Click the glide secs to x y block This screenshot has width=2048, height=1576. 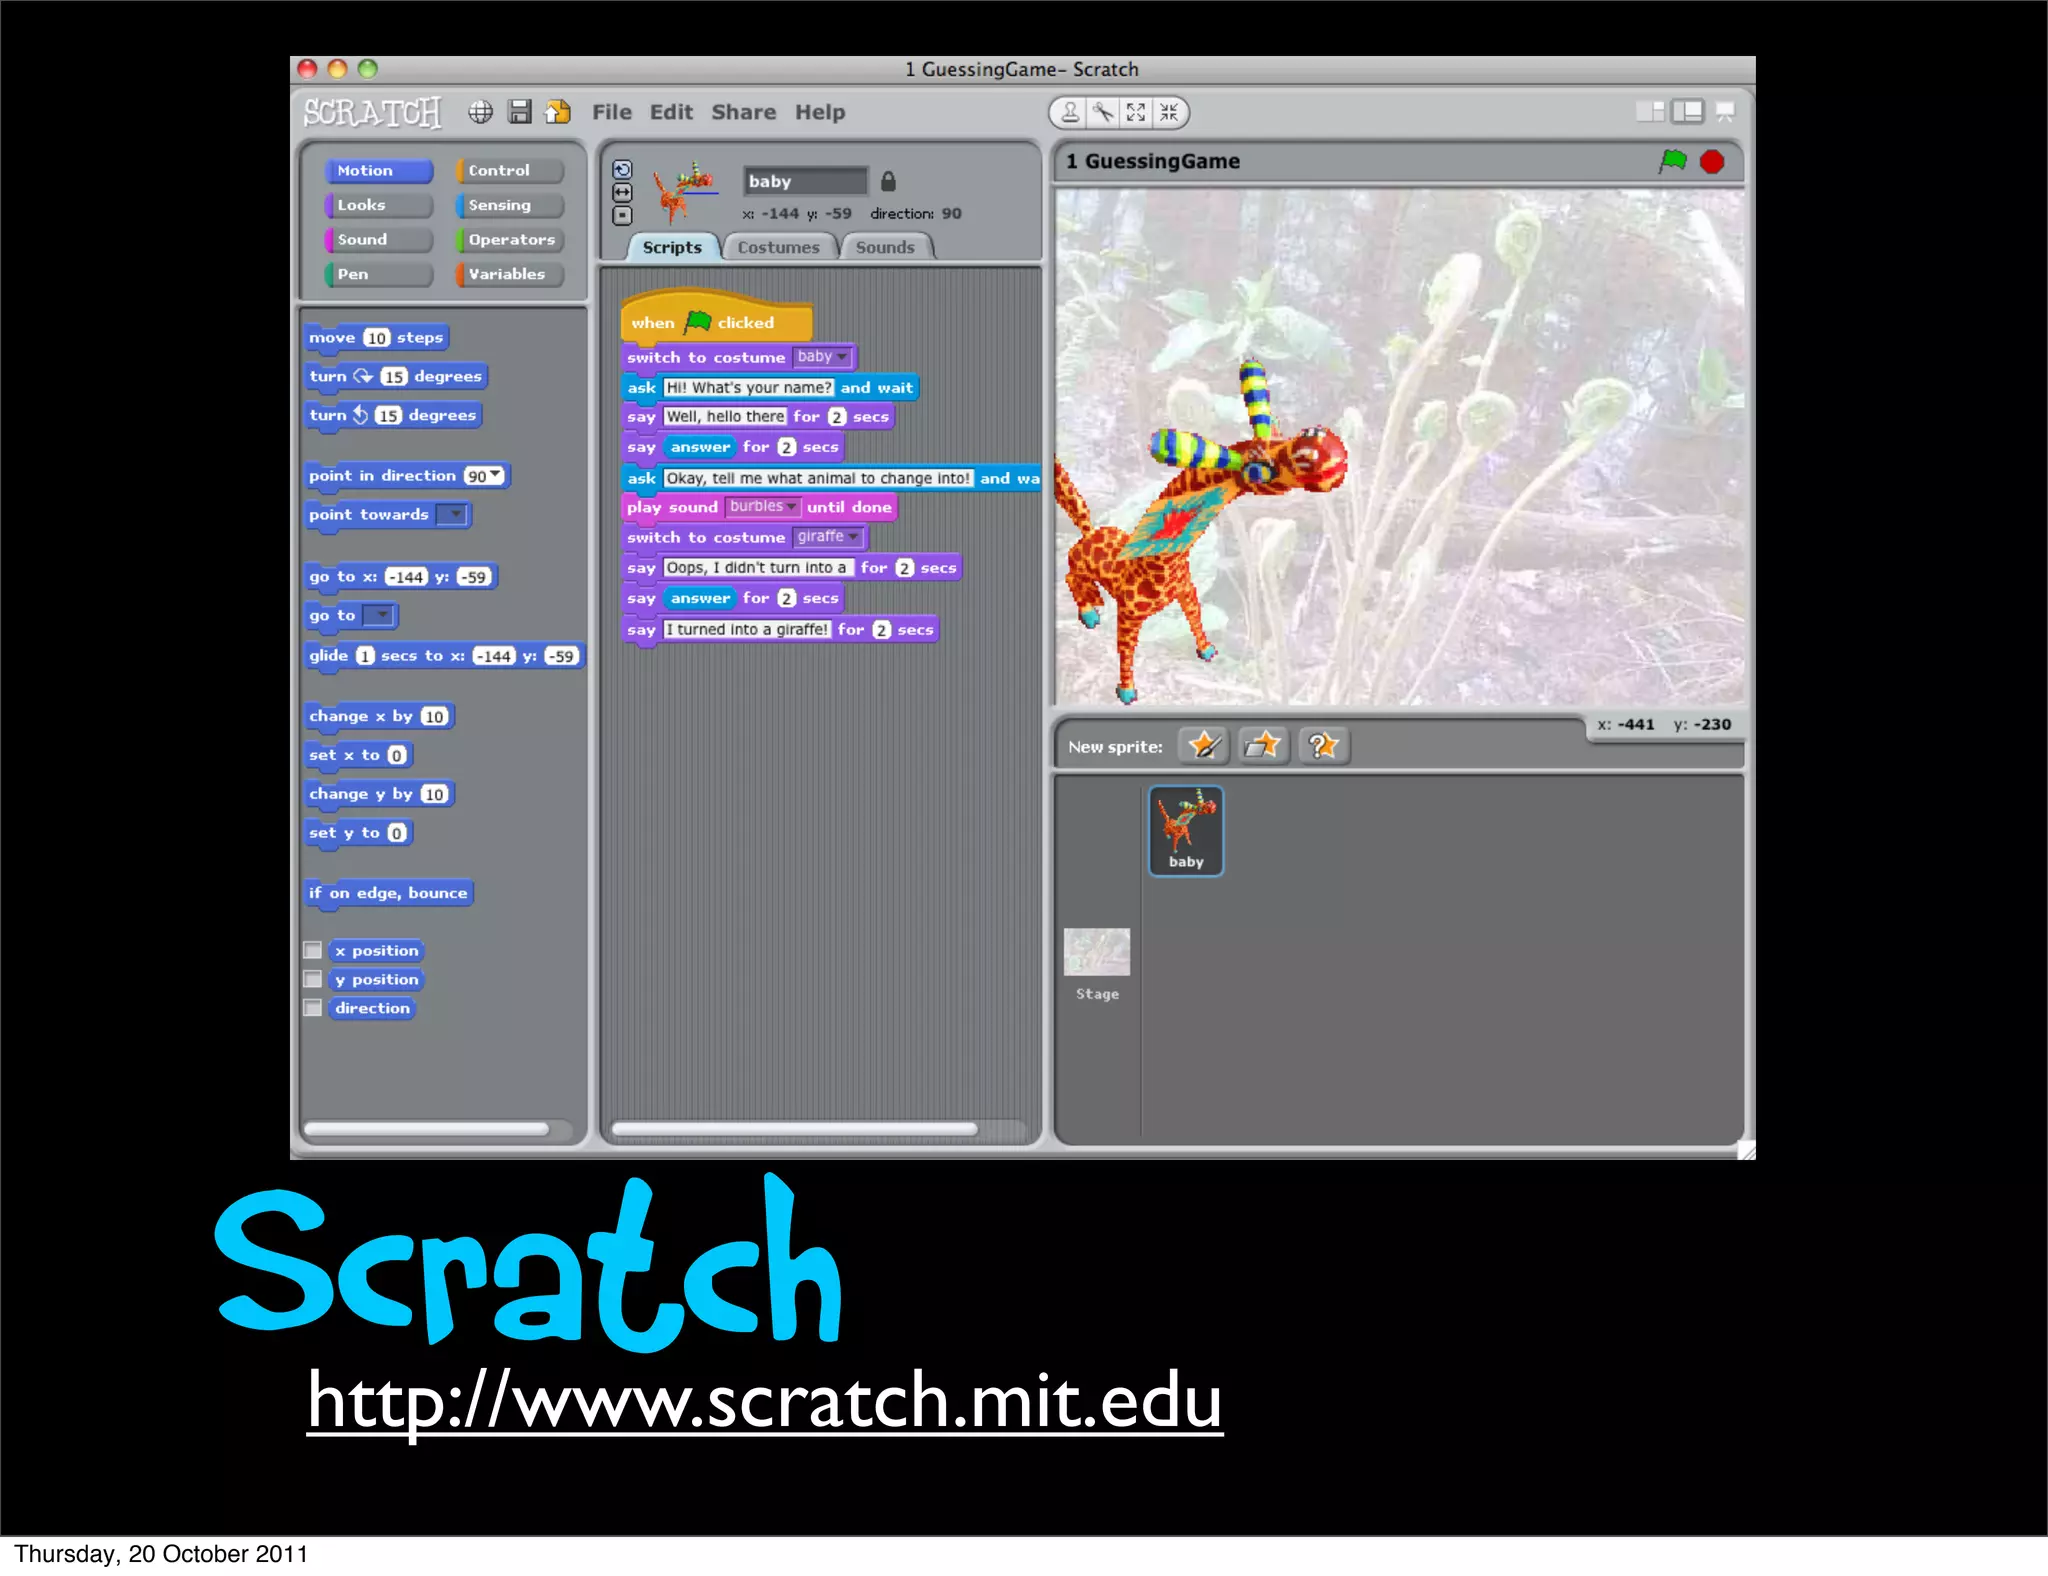tap(444, 656)
